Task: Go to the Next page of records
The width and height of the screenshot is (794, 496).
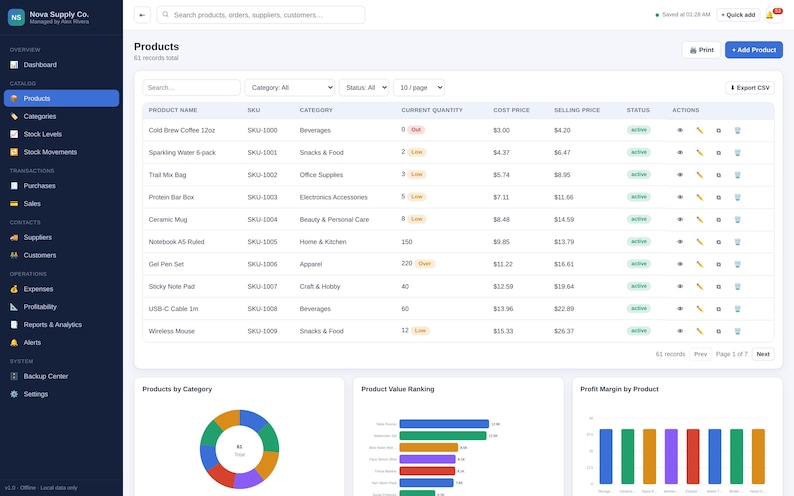Action: pyautogui.click(x=763, y=354)
